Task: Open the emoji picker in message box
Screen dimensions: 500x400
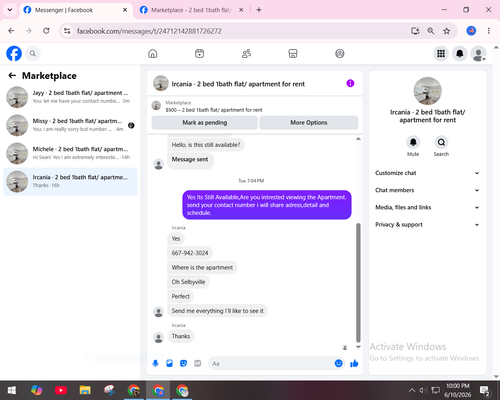Action: coord(338,363)
